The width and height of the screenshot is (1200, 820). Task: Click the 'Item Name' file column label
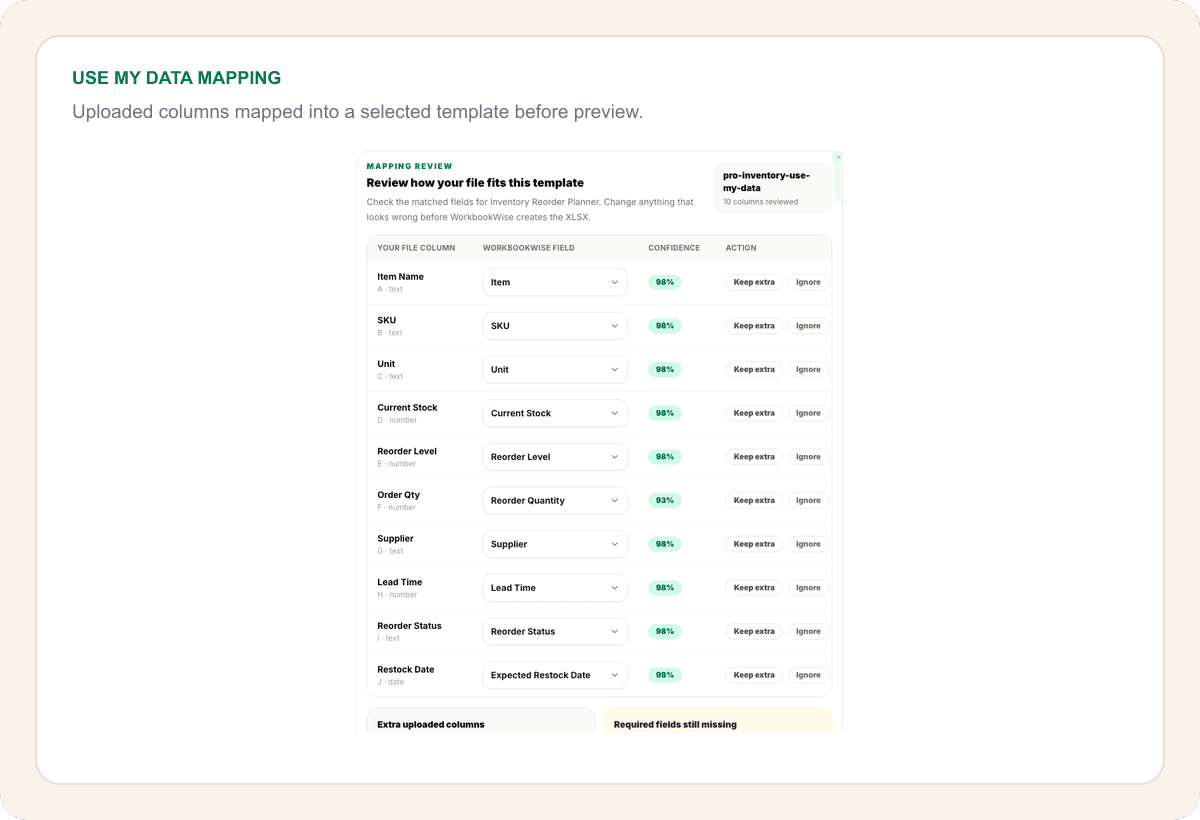(400, 277)
